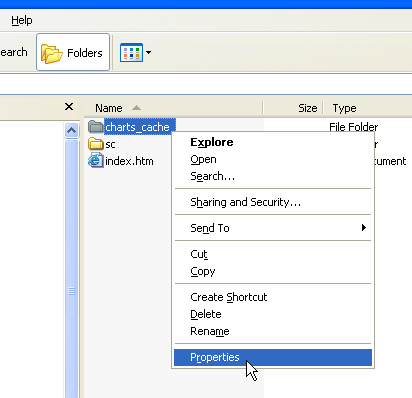412x398 pixels.
Task: Choose Copy from context menu
Action: [x=273, y=271]
